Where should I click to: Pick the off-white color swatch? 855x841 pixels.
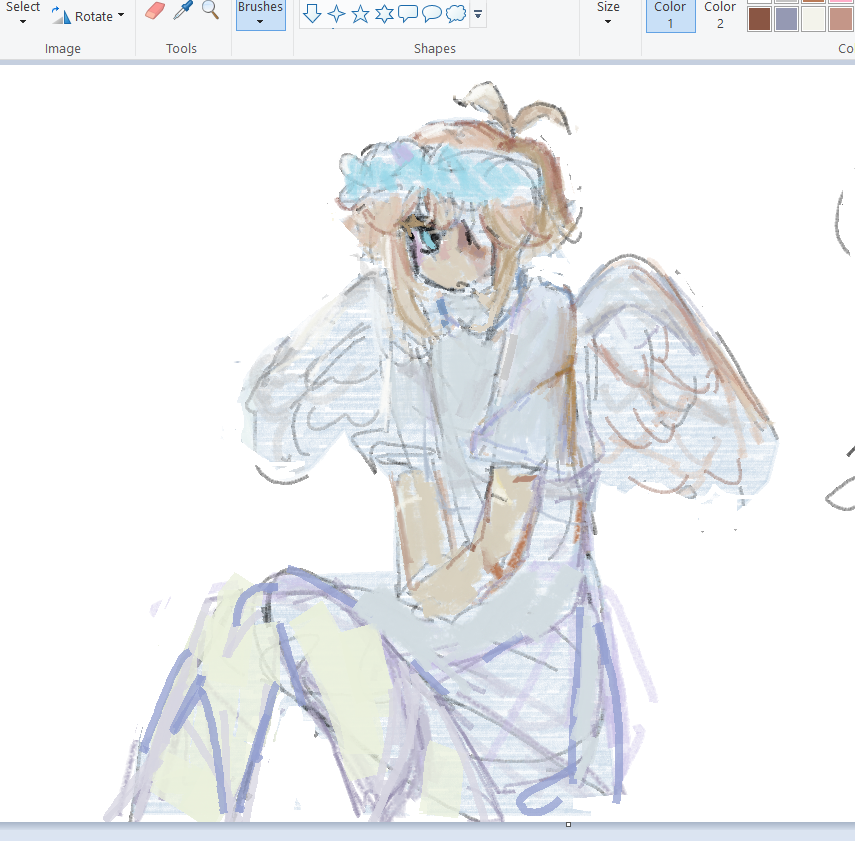pyautogui.click(x=813, y=19)
